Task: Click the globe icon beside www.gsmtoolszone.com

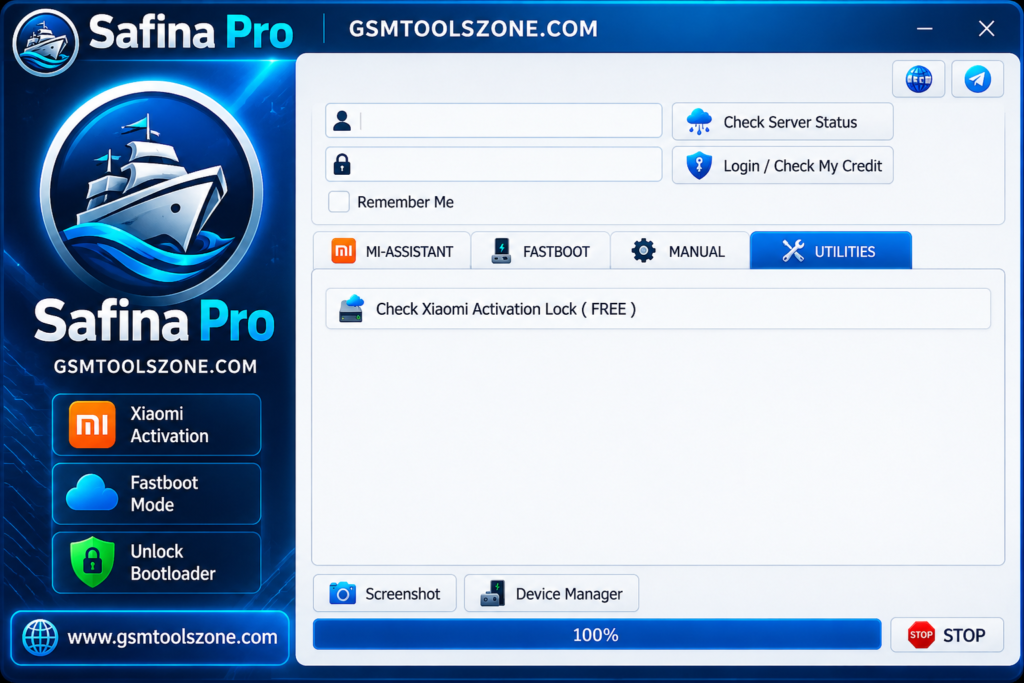Action: click(x=40, y=637)
